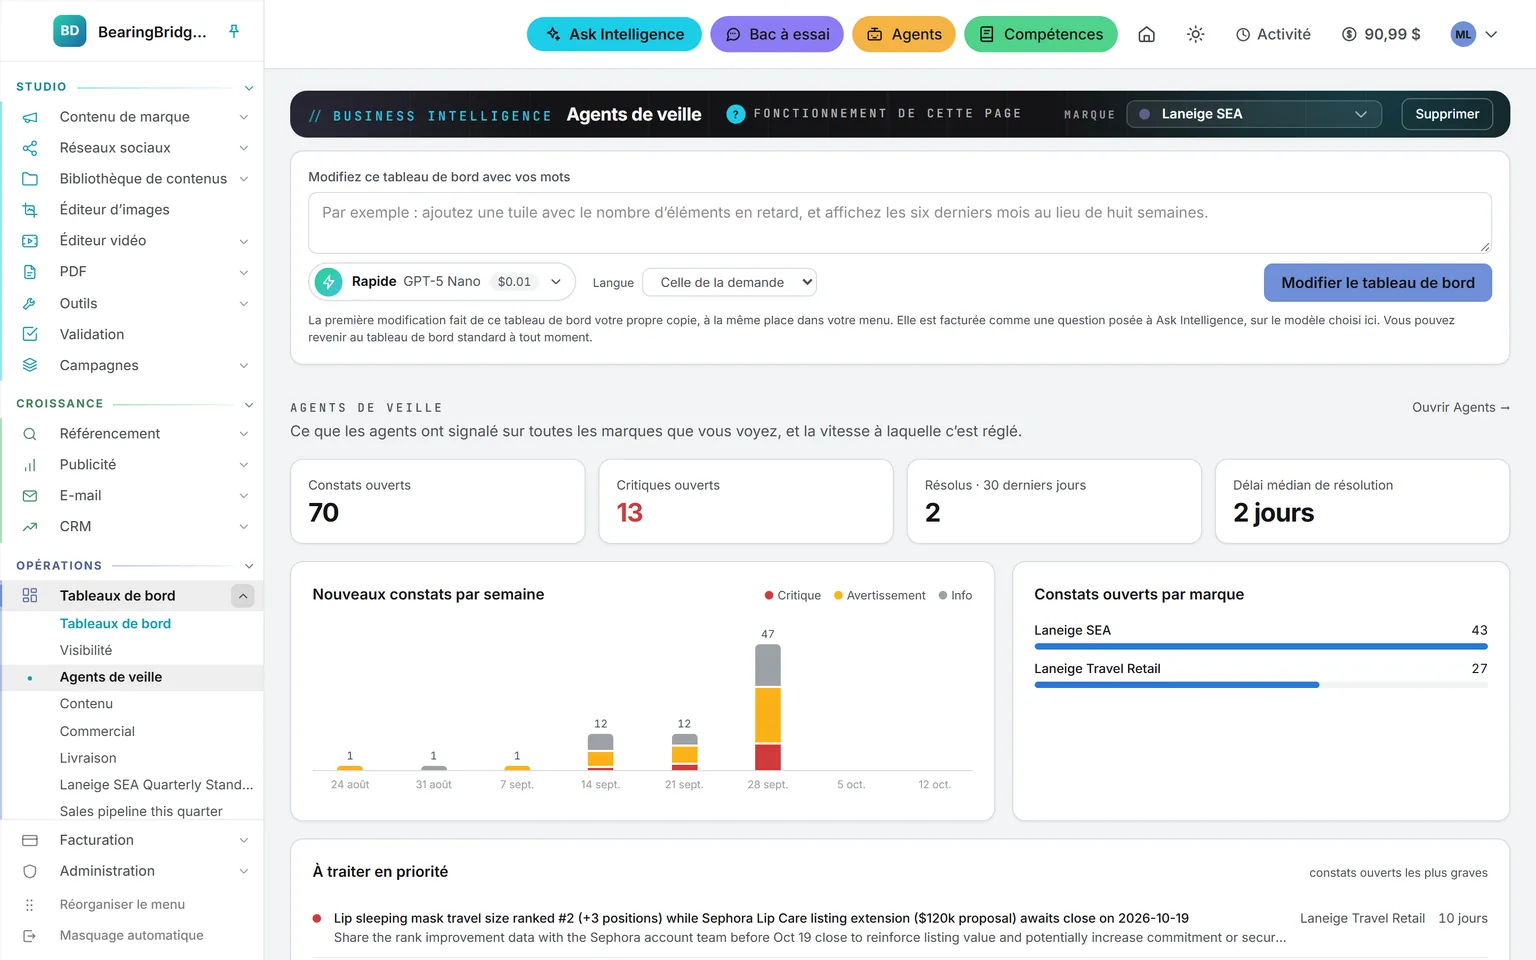Open the Rapide GPT-5 Nano model selector

(442, 282)
